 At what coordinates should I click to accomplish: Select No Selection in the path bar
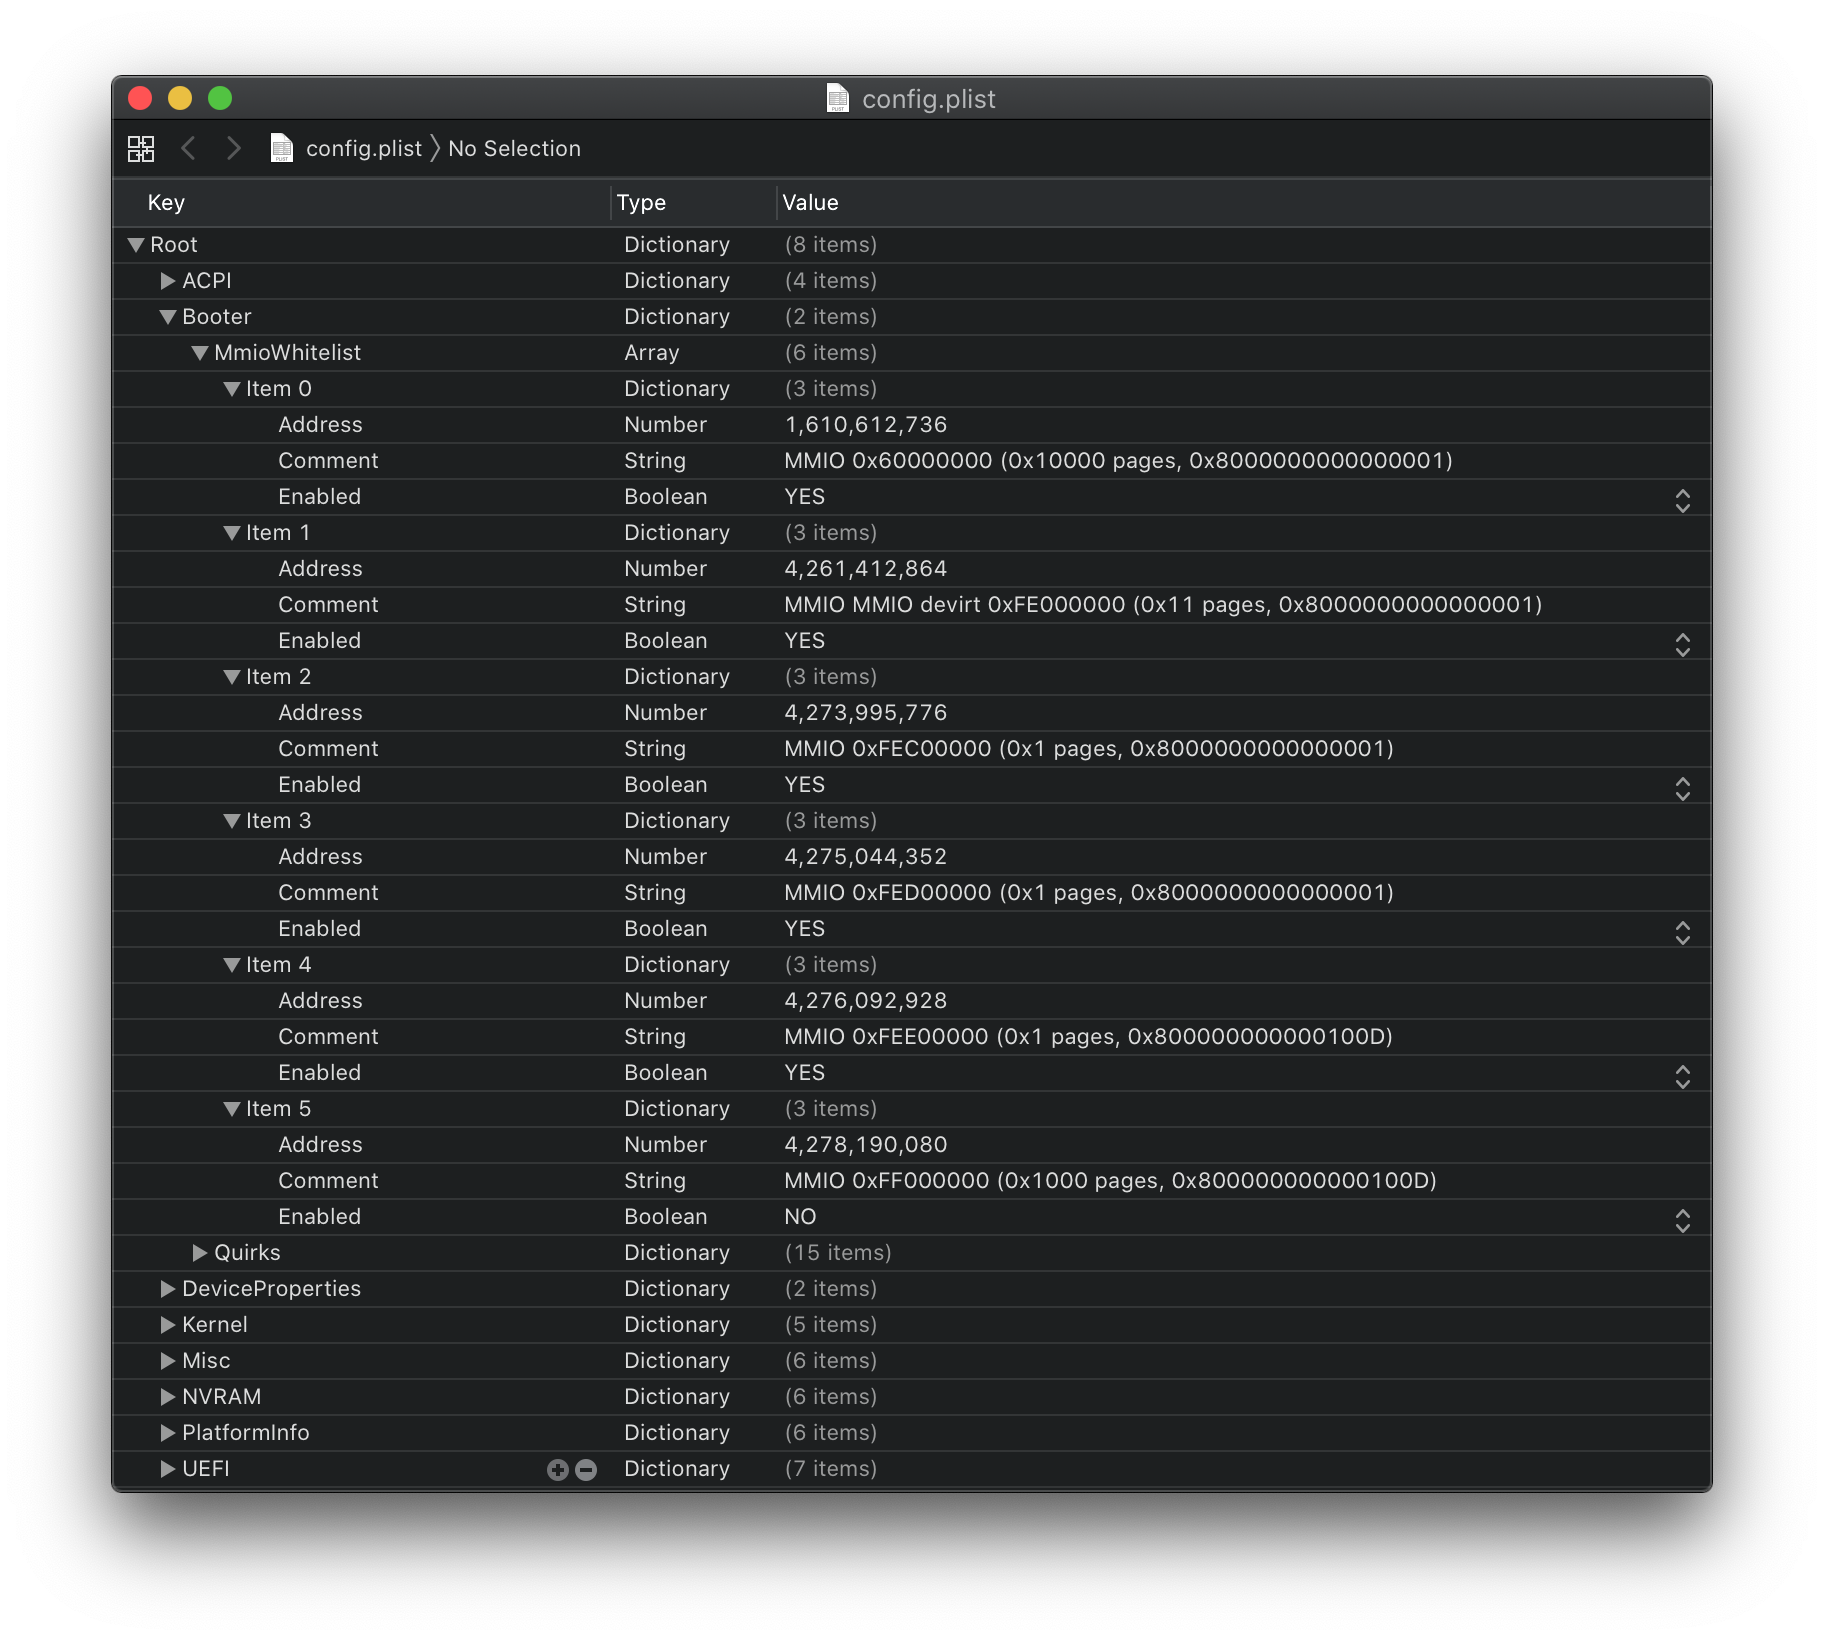[x=514, y=149]
